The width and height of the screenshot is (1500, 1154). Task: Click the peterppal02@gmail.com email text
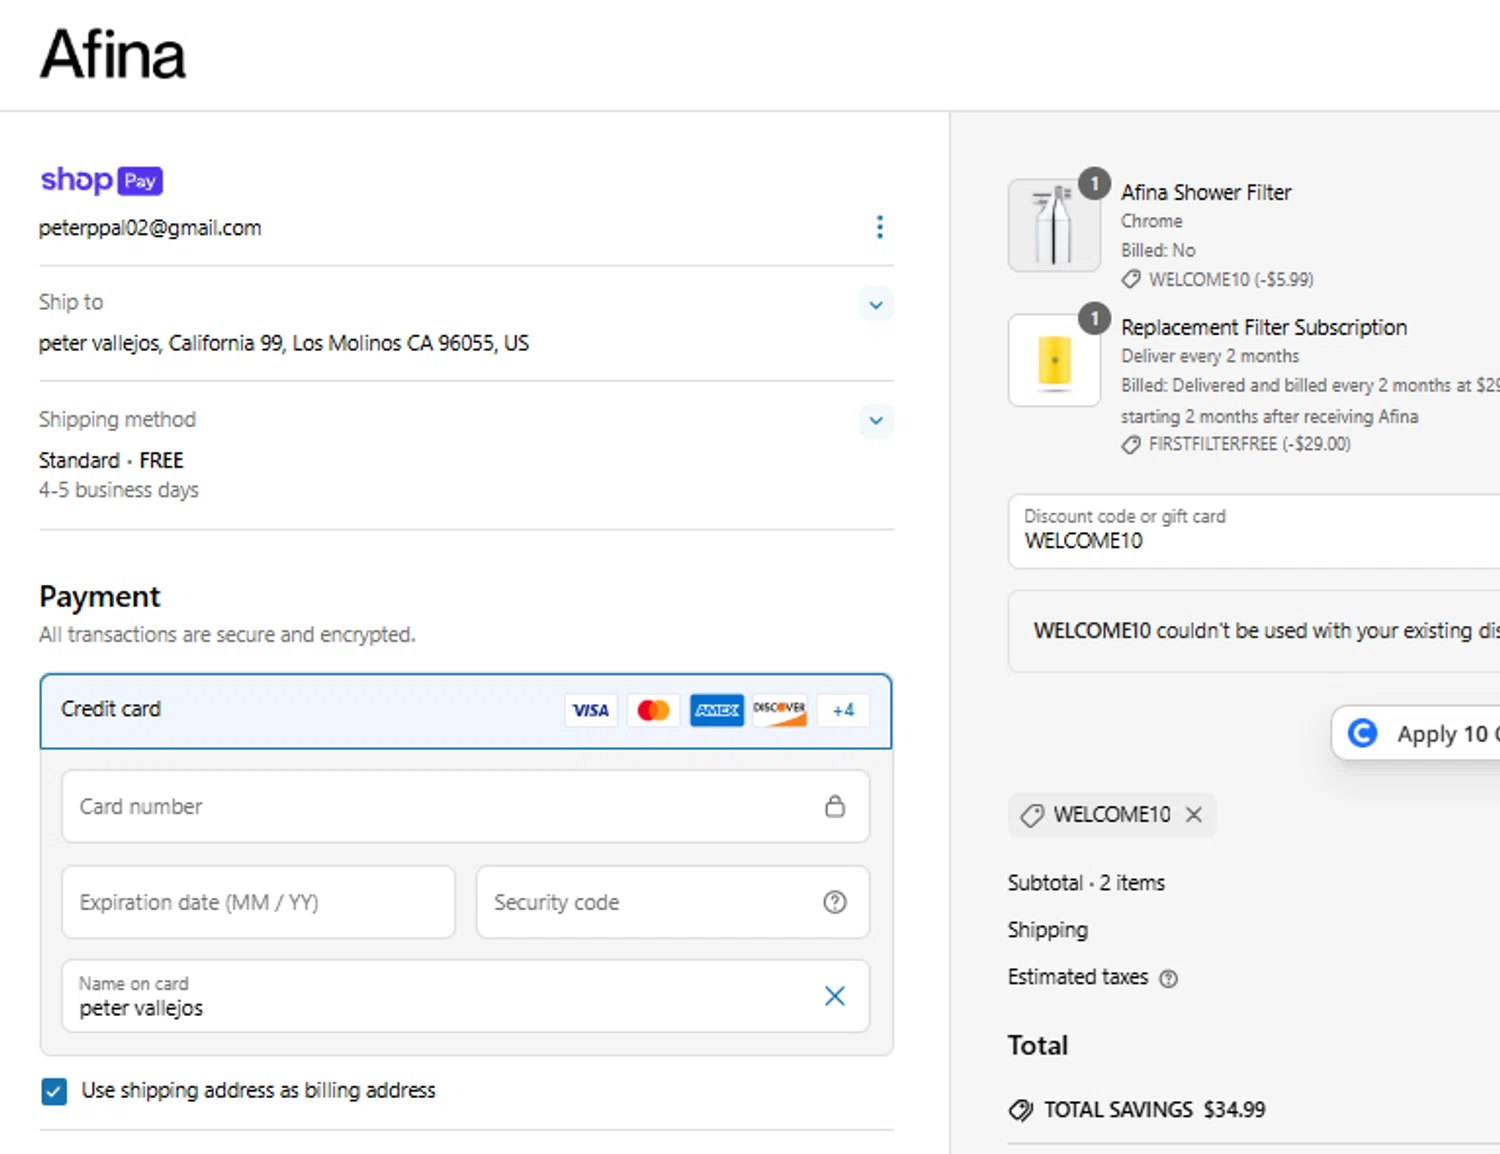click(x=150, y=228)
